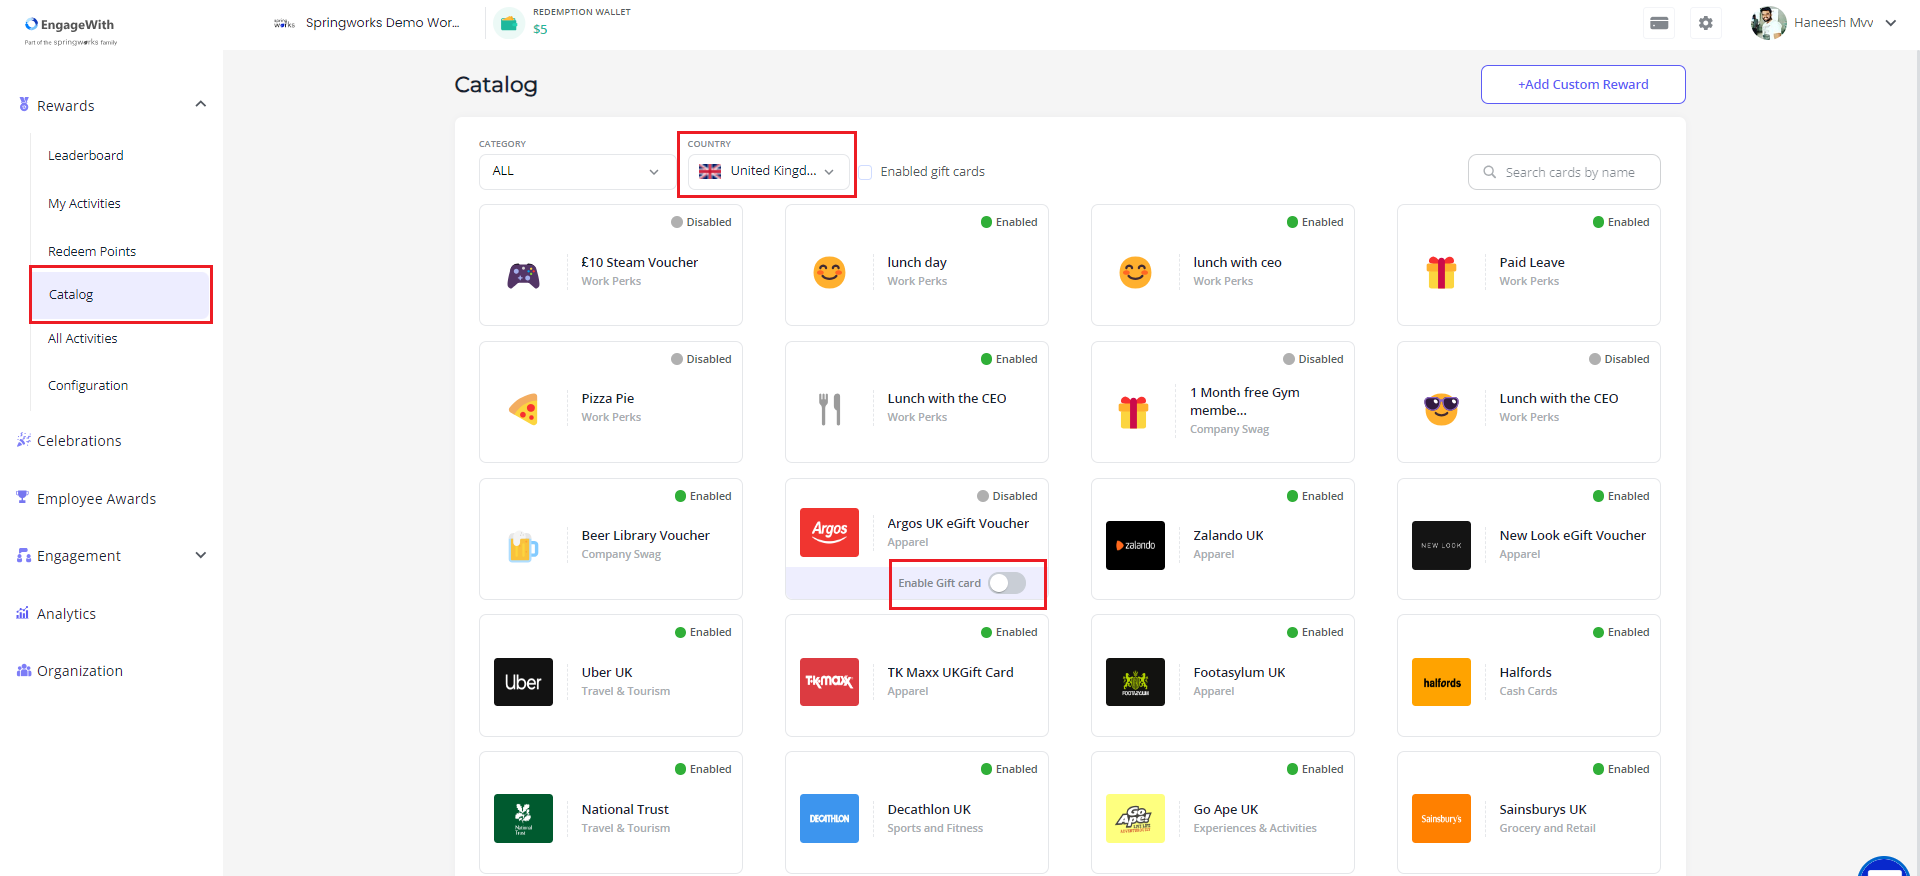Viewport: 1920px width, 876px height.
Task: Go to My Activities
Action: click(84, 203)
